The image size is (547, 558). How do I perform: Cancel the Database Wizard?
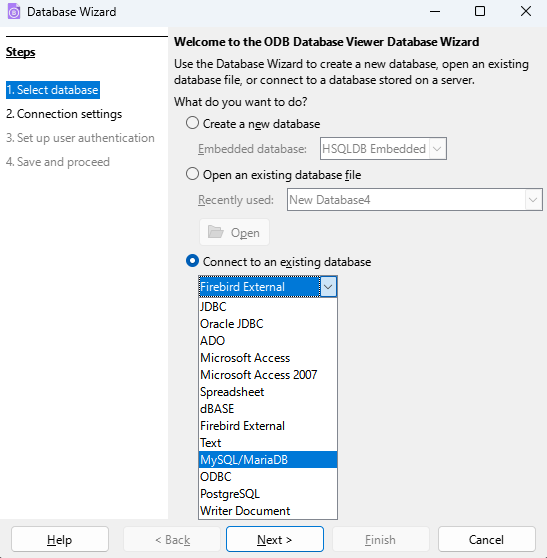click(x=486, y=539)
